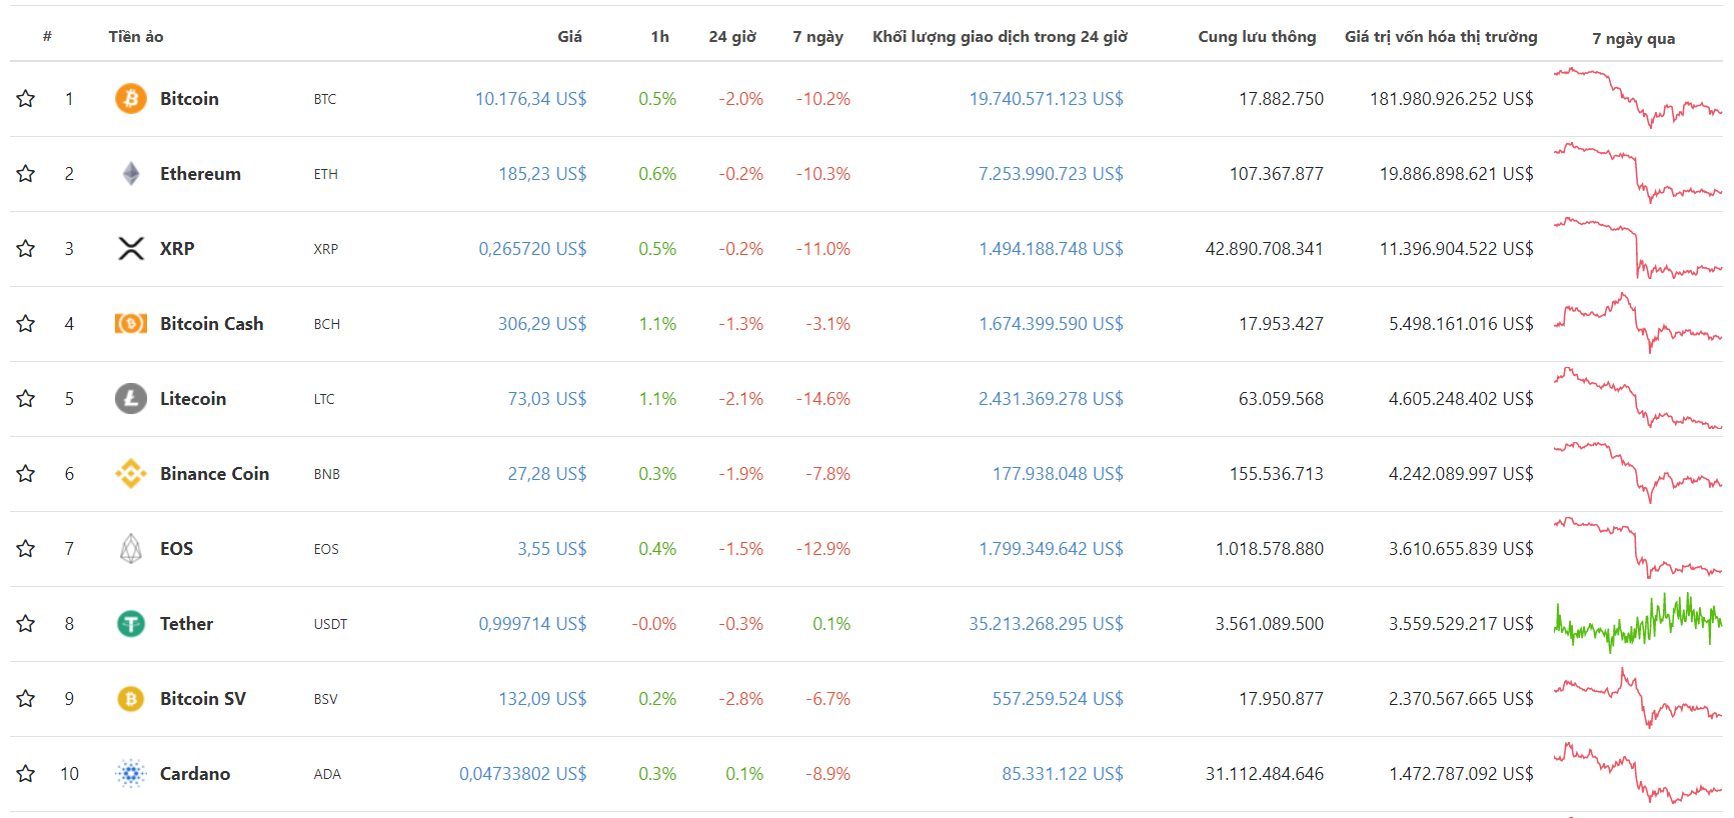This screenshot has width=1734, height=818.
Task: Sort by the 24 giờ column header
Action: [x=732, y=36]
